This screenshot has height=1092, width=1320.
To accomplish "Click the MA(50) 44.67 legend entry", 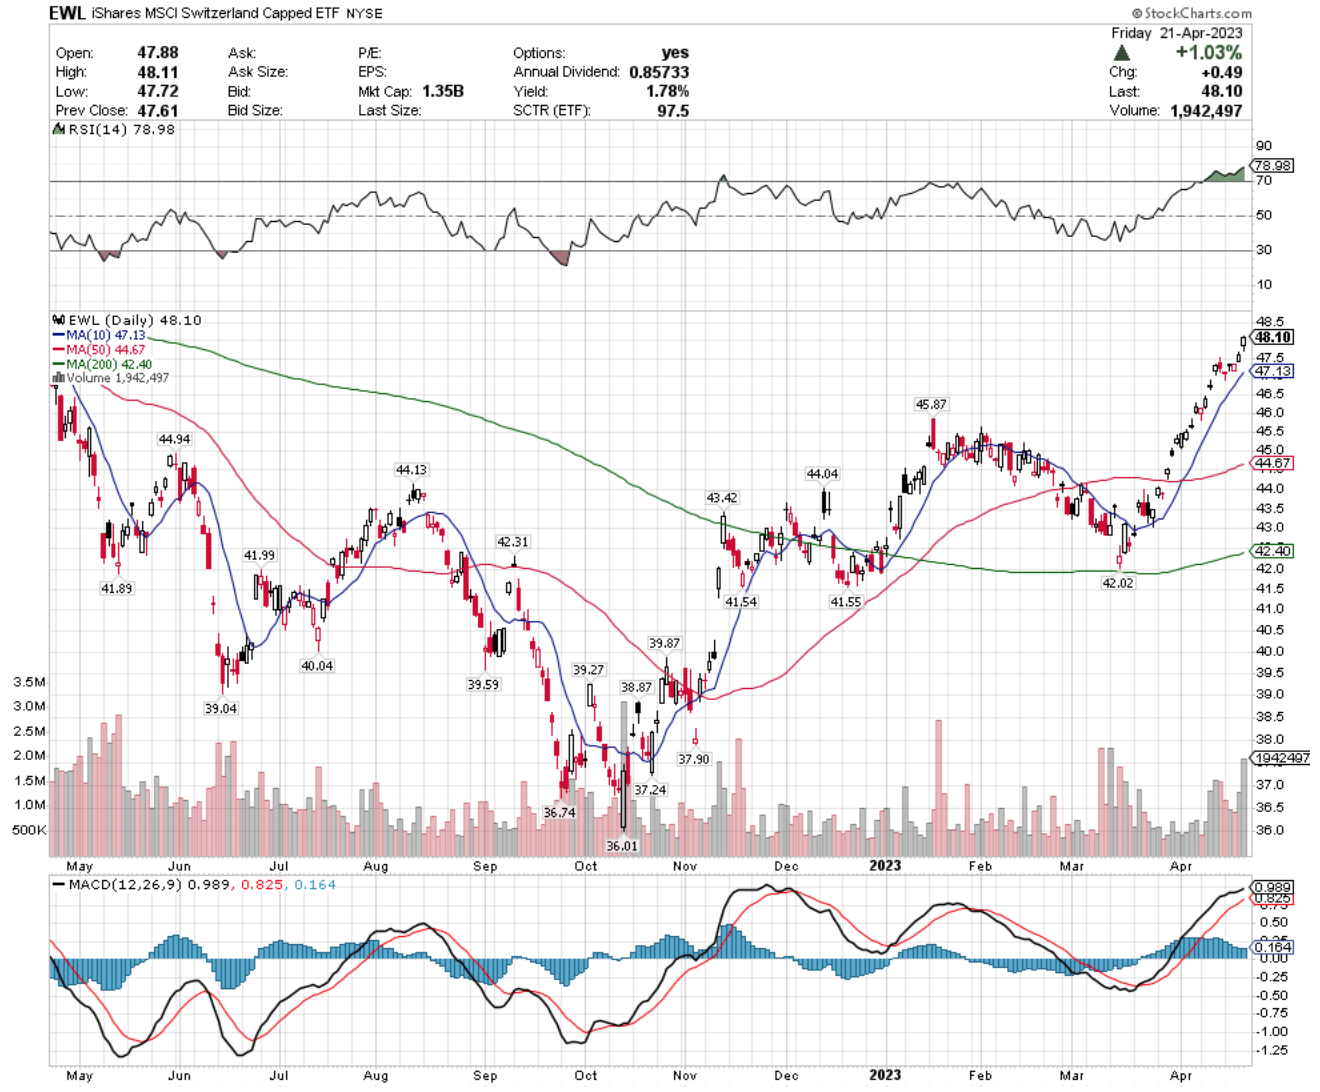I will click(99, 350).
